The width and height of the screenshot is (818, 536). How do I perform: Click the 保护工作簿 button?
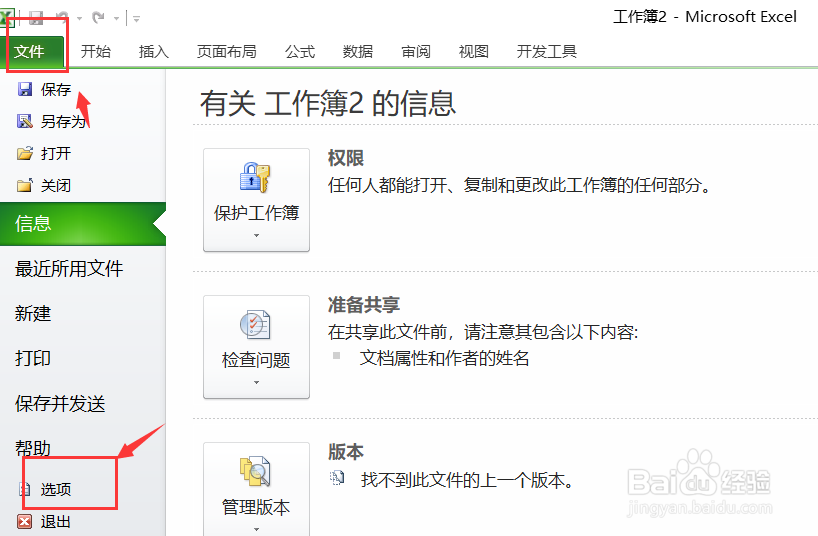[256, 200]
